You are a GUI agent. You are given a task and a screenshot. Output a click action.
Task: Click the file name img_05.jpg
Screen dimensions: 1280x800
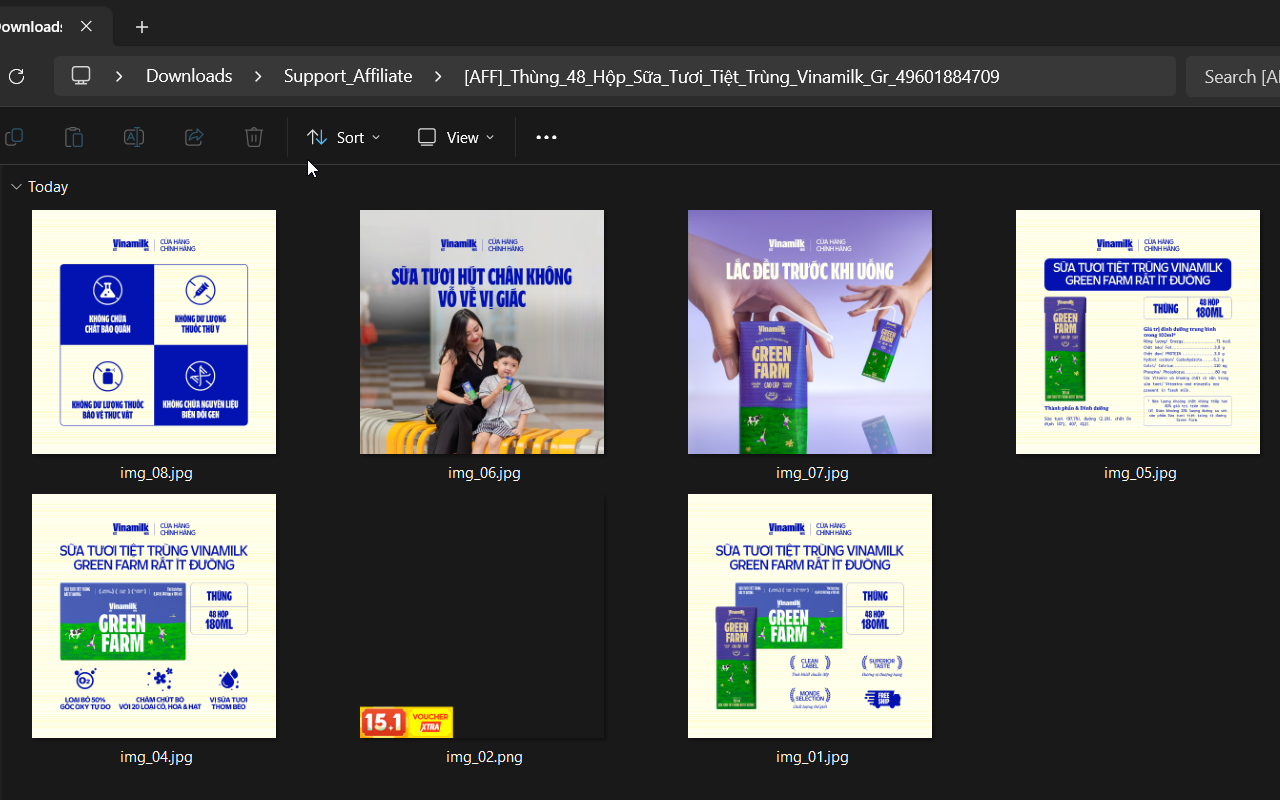click(1140, 473)
